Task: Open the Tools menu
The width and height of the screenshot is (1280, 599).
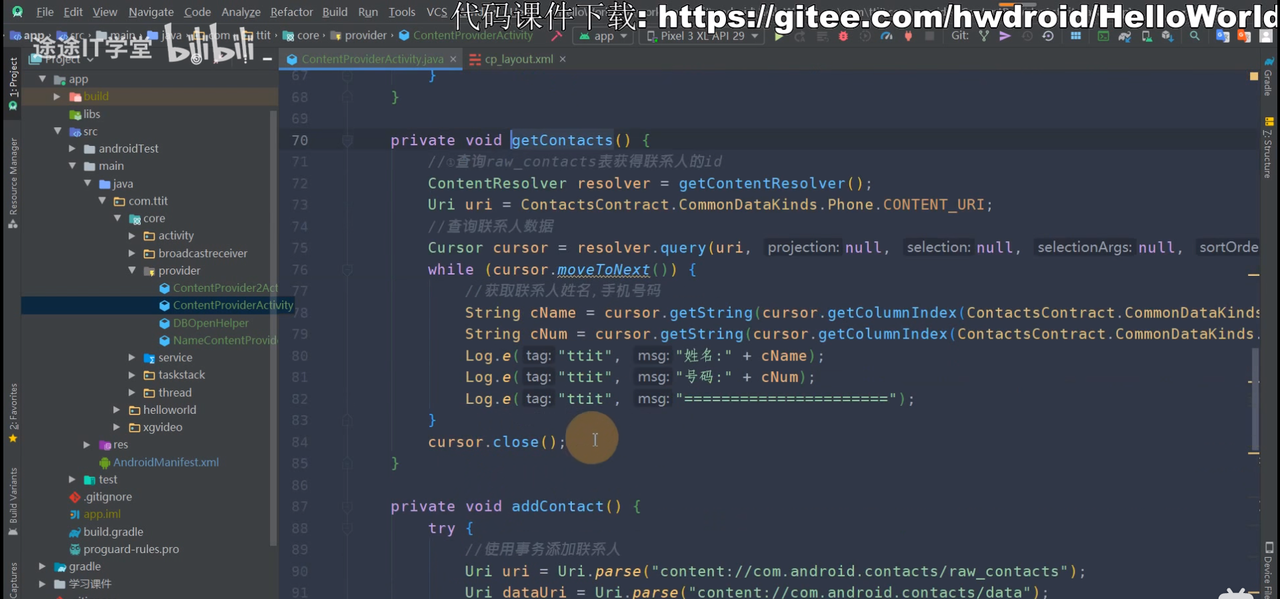Action: (x=402, y=12)
